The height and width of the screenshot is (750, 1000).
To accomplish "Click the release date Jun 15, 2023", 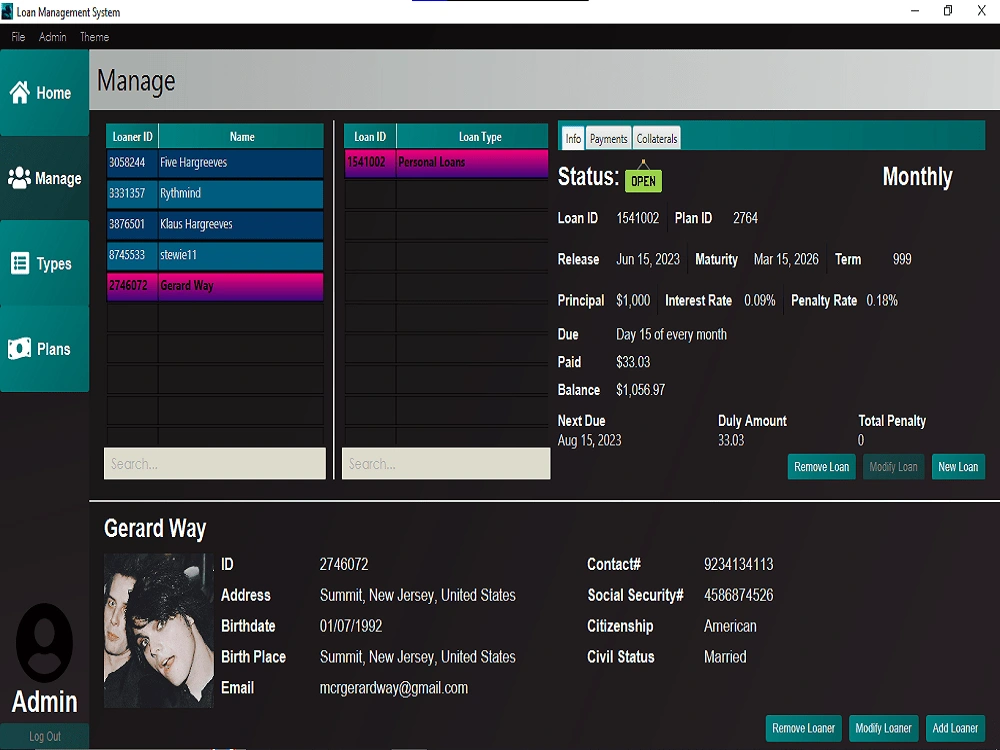I will point(647,260).
